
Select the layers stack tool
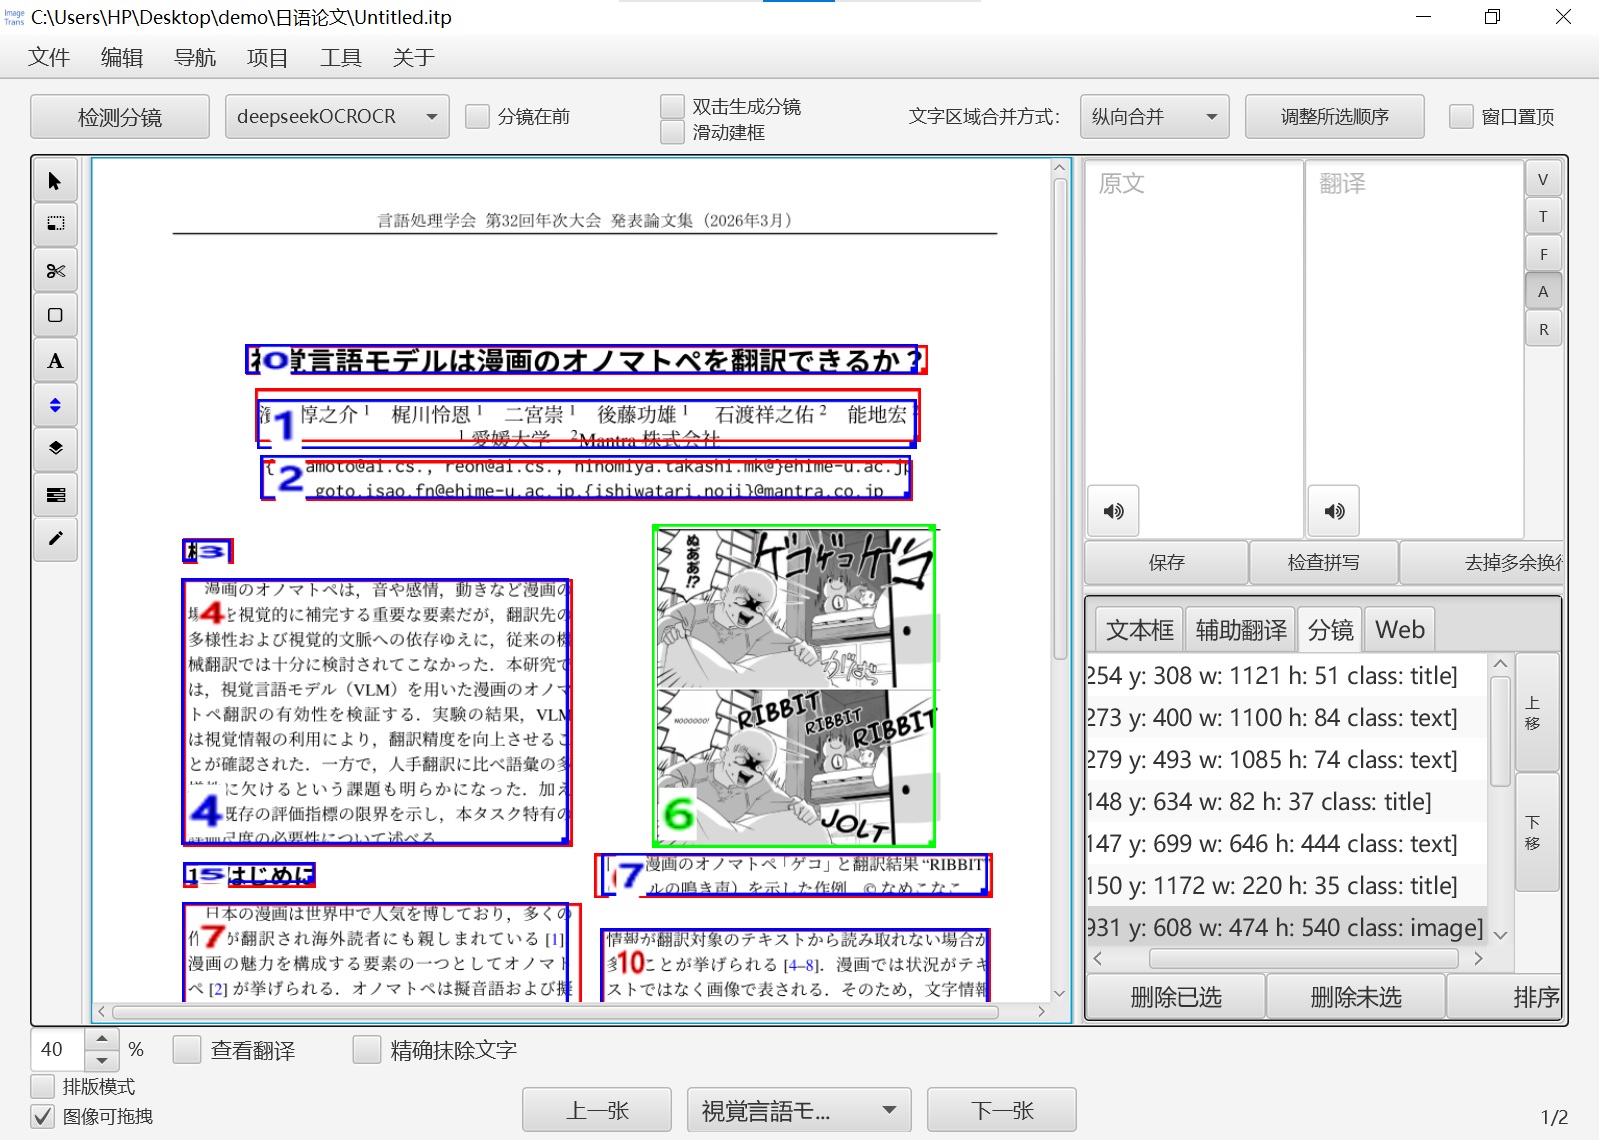click(55, 448)
